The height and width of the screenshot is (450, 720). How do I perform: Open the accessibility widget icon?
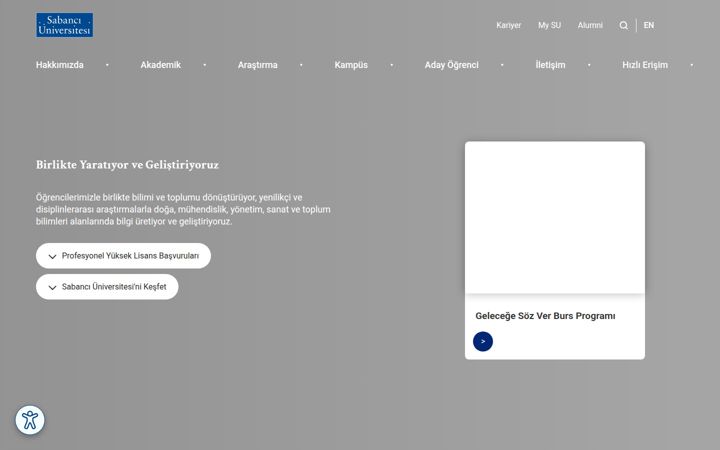pyautogui.click(x=30, y=420)
